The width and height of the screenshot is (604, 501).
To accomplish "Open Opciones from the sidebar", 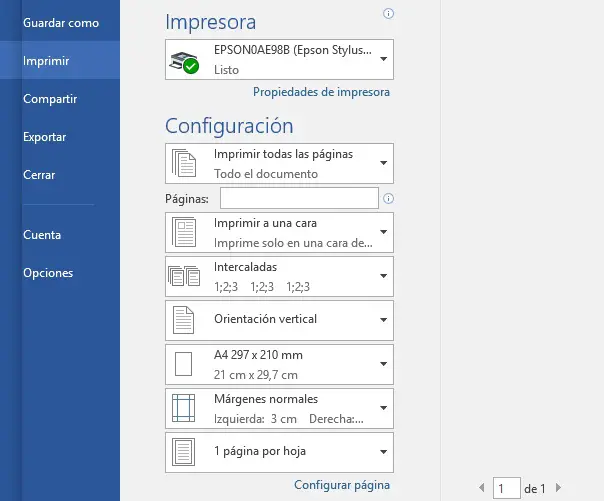I will click(x=48, y=273).
